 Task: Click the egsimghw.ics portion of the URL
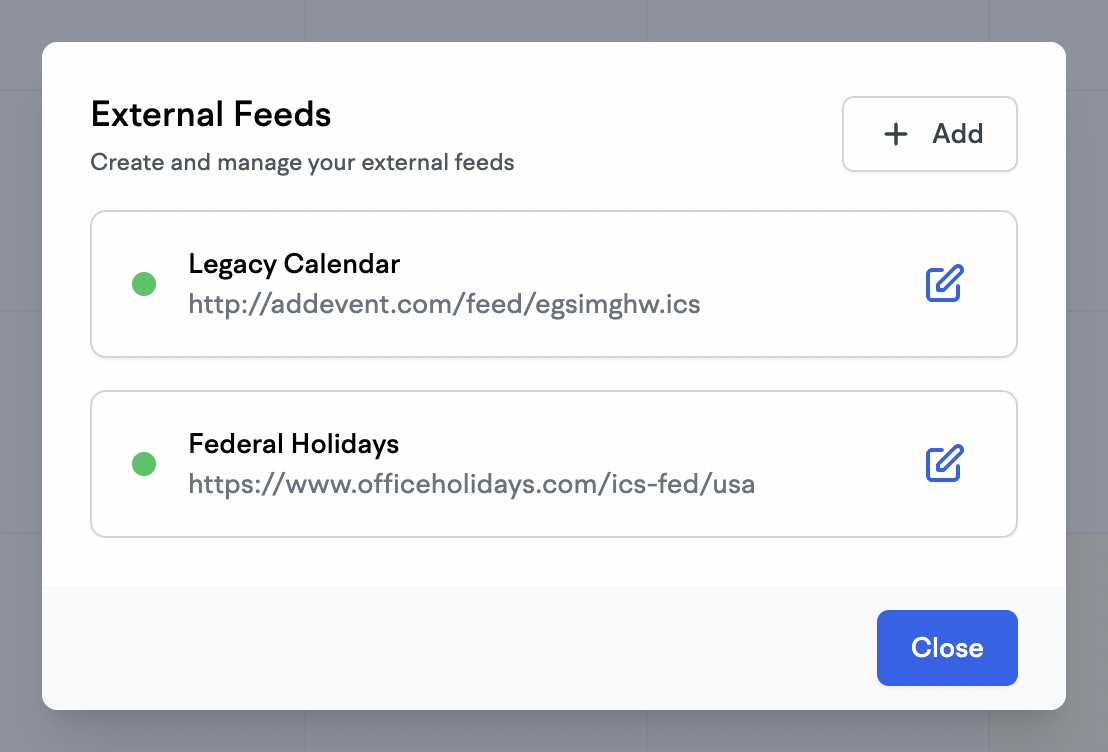tap(618, 305)
